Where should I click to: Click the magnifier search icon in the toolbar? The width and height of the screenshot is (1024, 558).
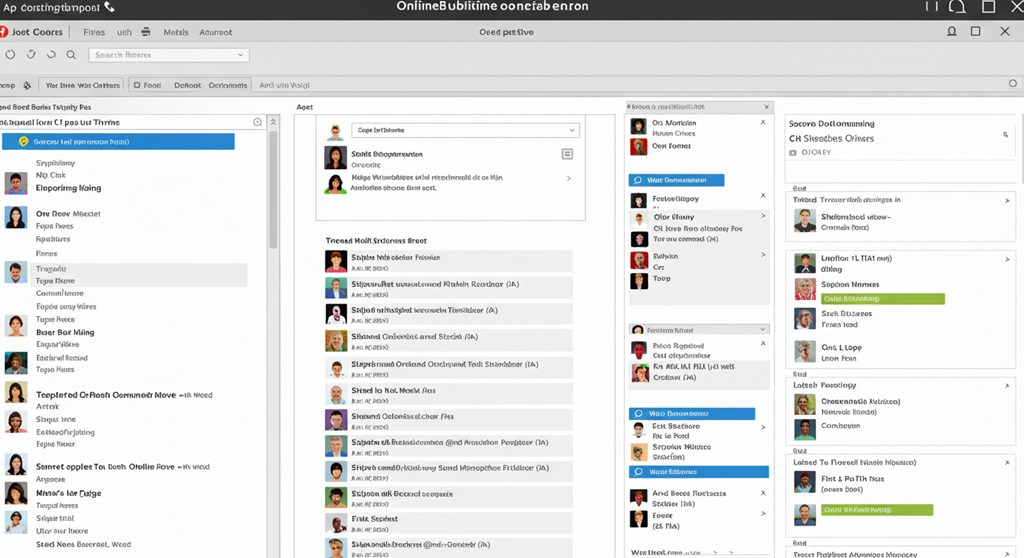tap(71, 55)
